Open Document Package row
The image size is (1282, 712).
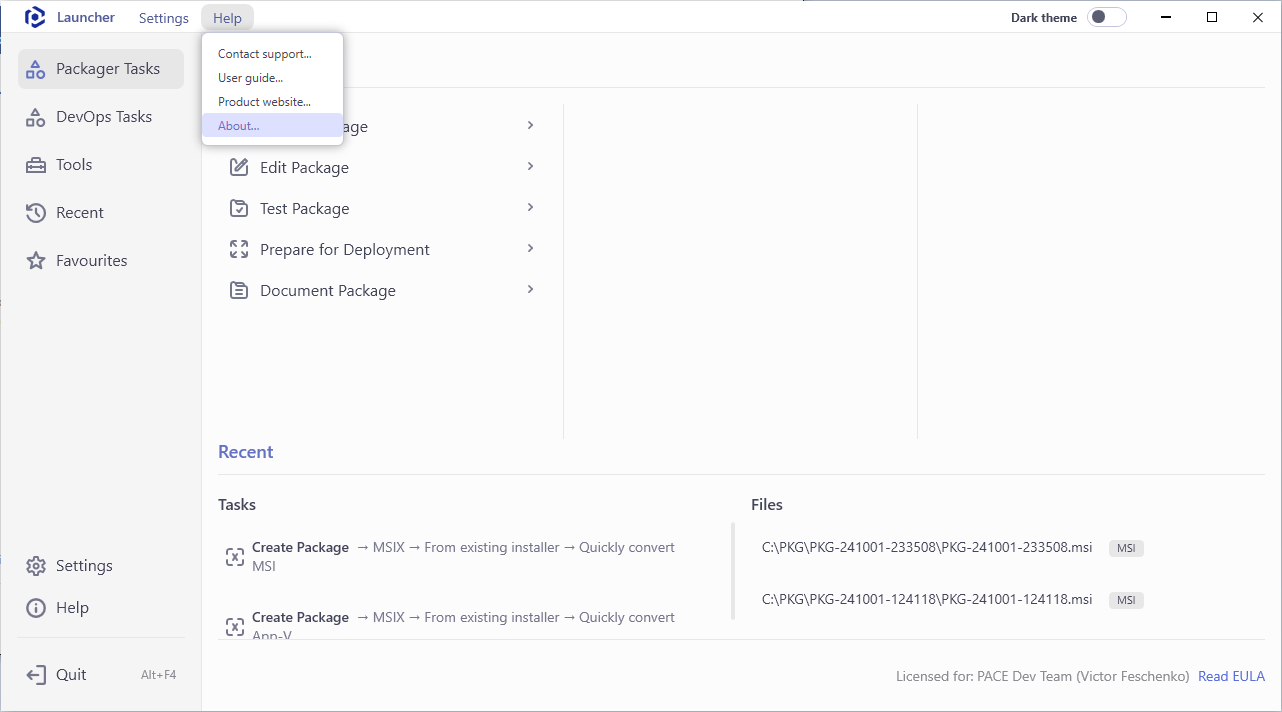coord(383,290)
